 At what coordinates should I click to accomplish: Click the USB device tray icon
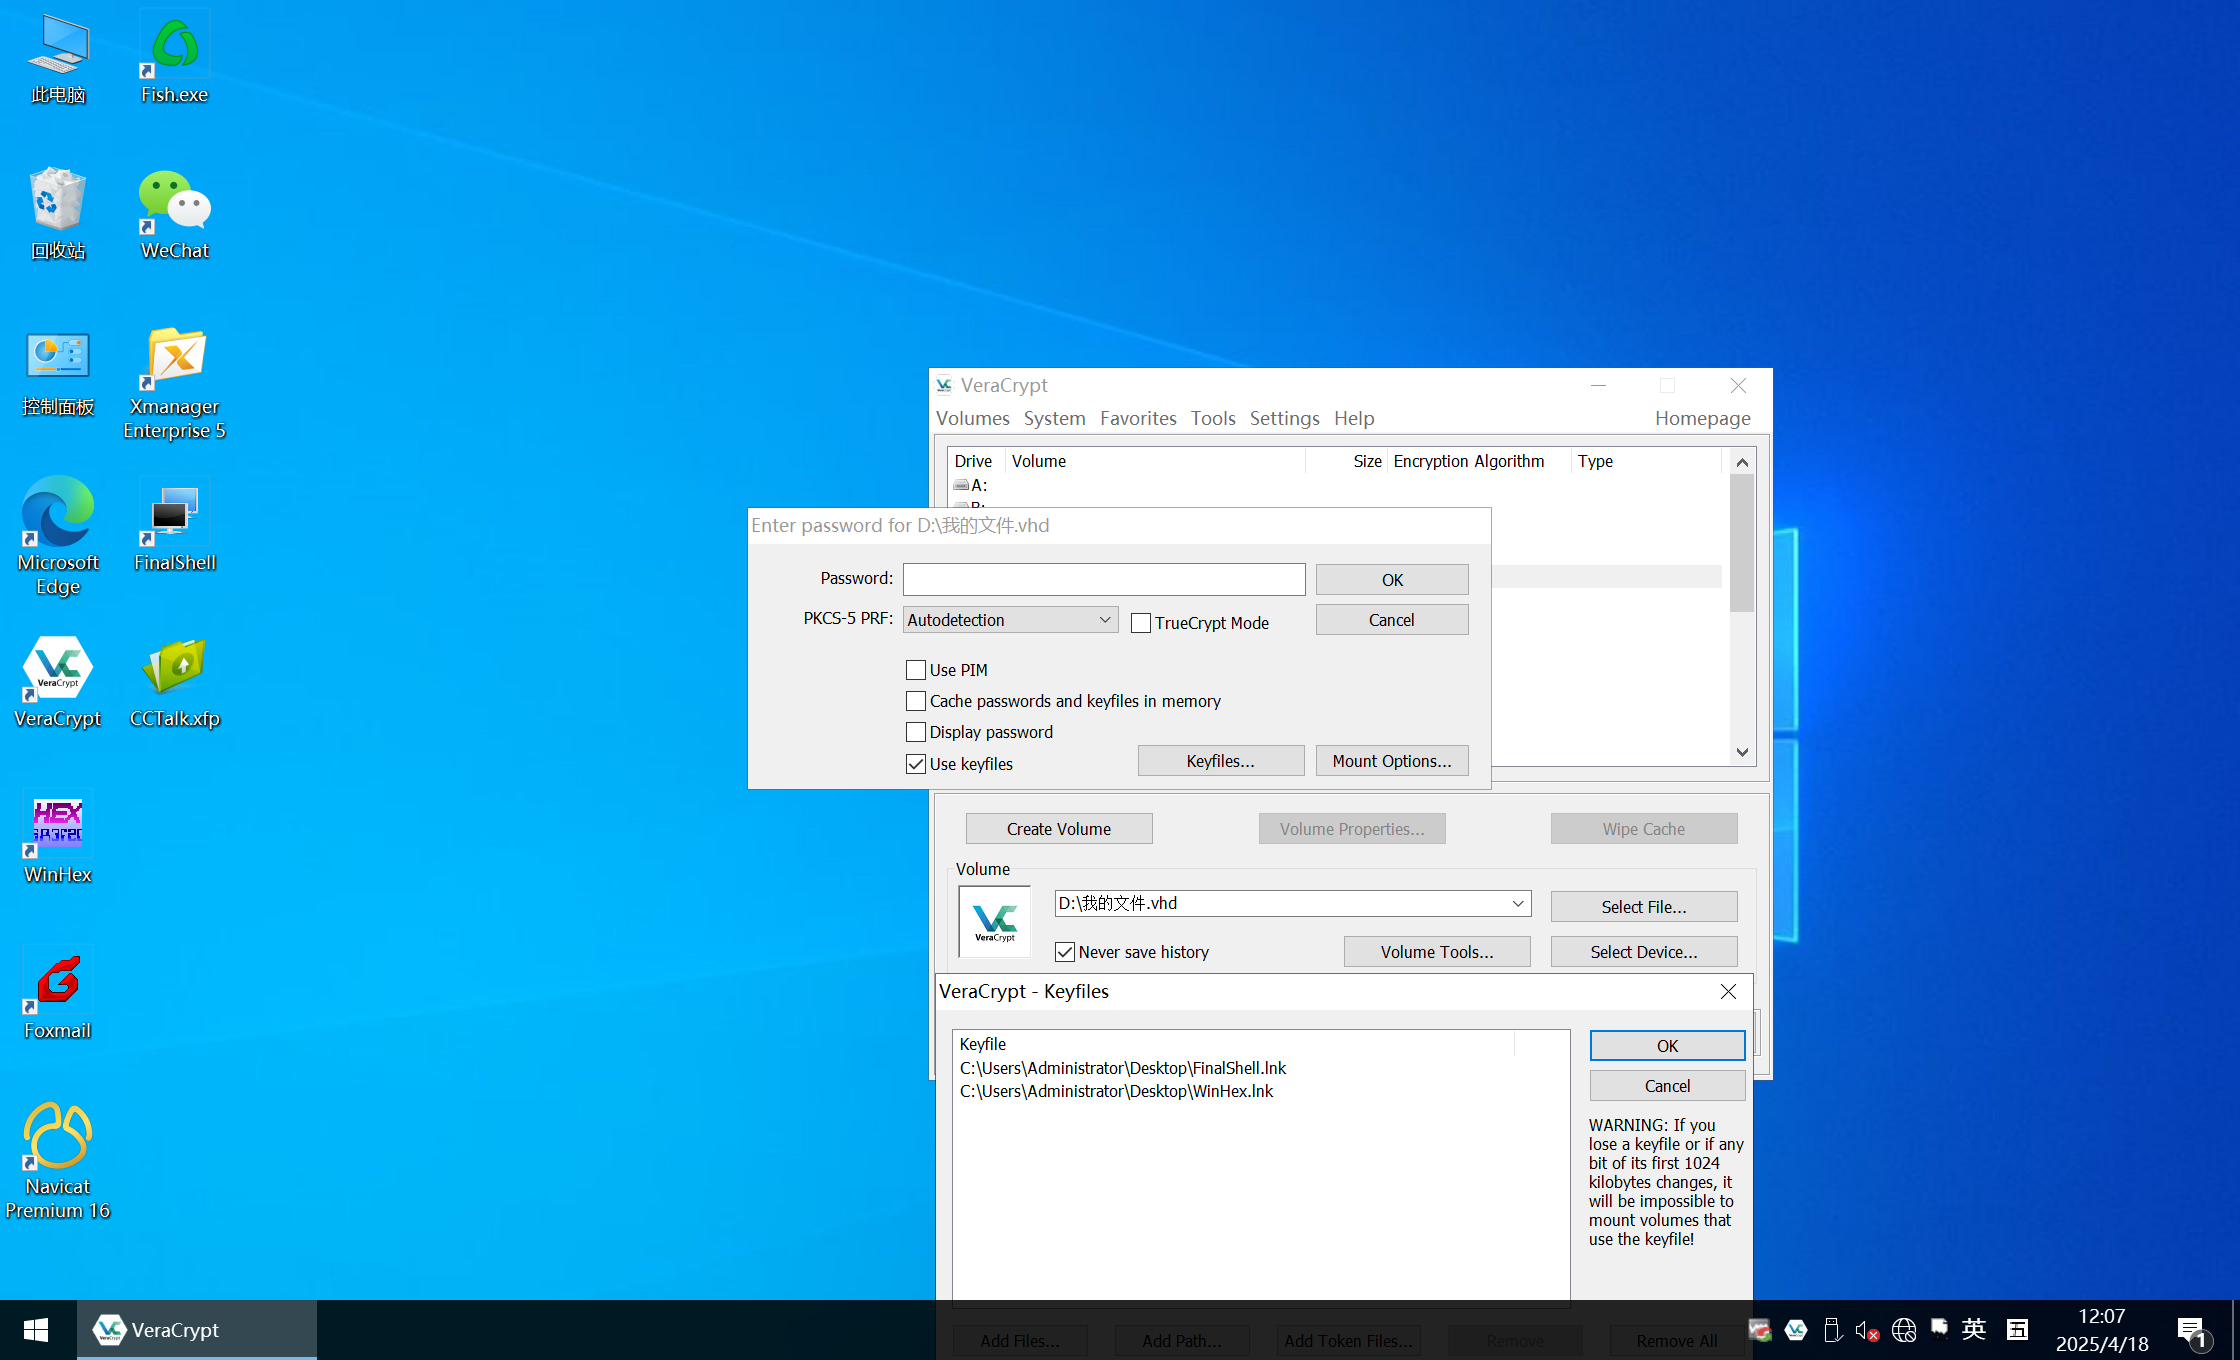coord(1832,1330)
